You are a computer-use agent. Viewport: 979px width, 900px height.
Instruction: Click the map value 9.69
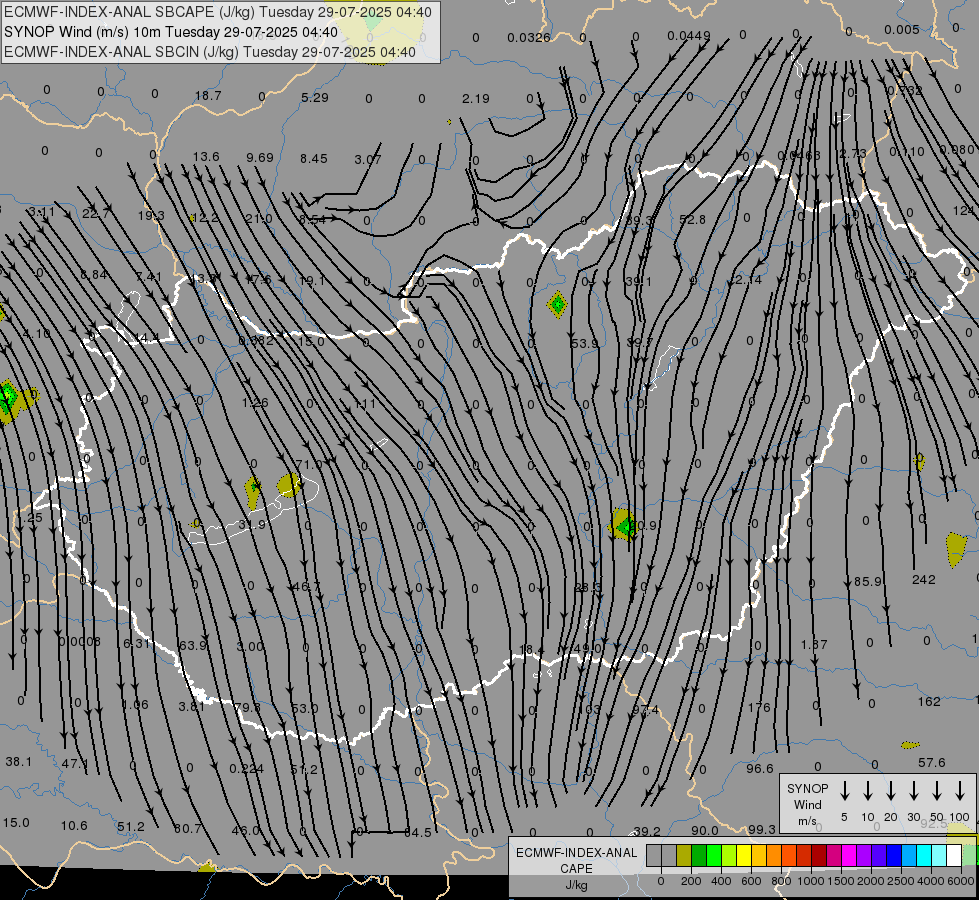point(260,157)
